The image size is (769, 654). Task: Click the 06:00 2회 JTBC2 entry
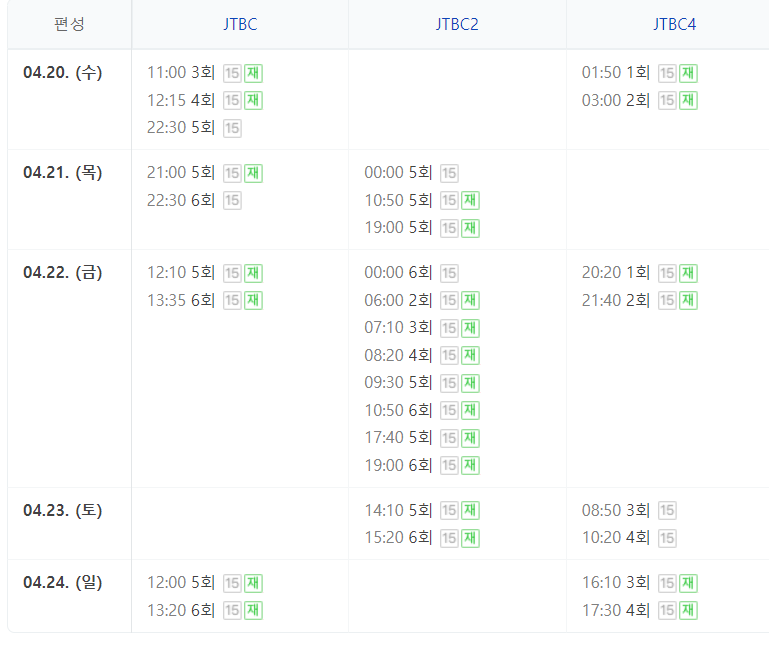[x=398, y=300]
